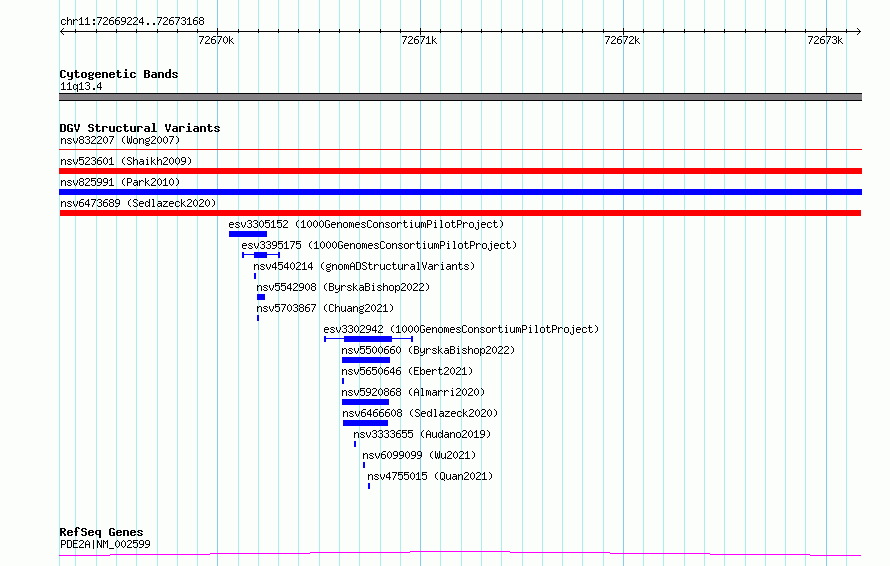Open the DGV Structural Variants track heading

coord(140,128)
